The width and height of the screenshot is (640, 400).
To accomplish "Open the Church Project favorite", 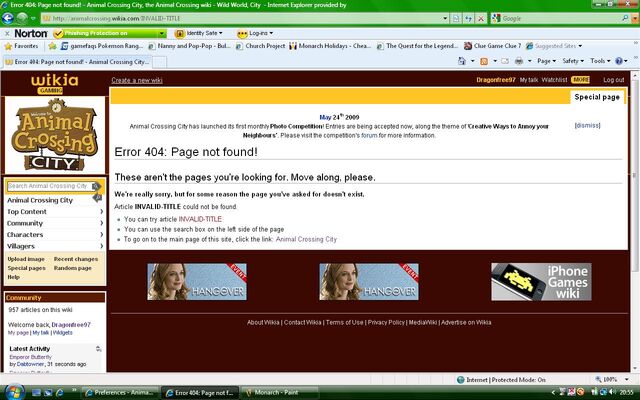I will point(260,46).
